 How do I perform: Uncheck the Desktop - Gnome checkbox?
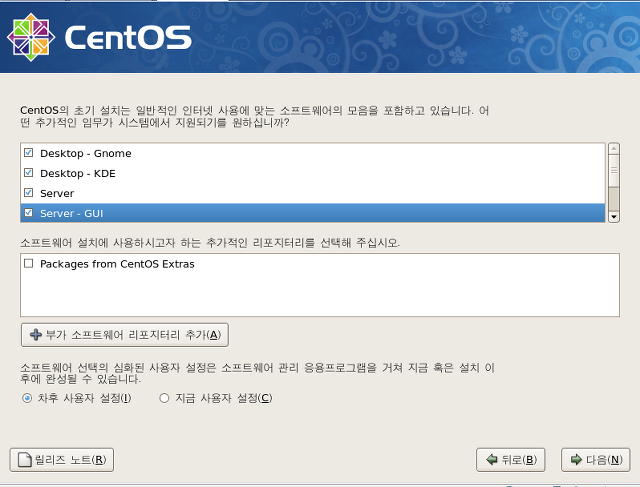click(29, 153)
